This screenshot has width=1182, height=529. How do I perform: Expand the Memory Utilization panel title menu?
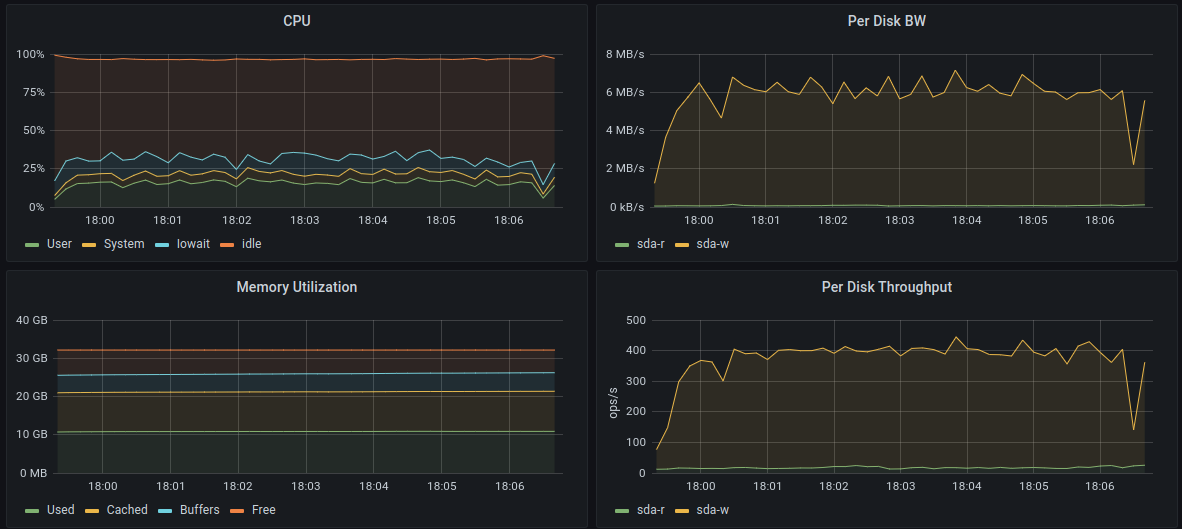[x=296, y=287]
